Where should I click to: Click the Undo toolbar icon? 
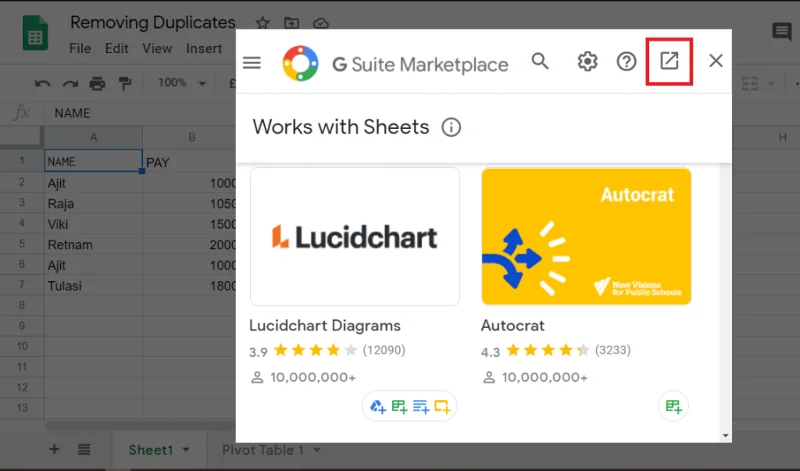point(42,83)
